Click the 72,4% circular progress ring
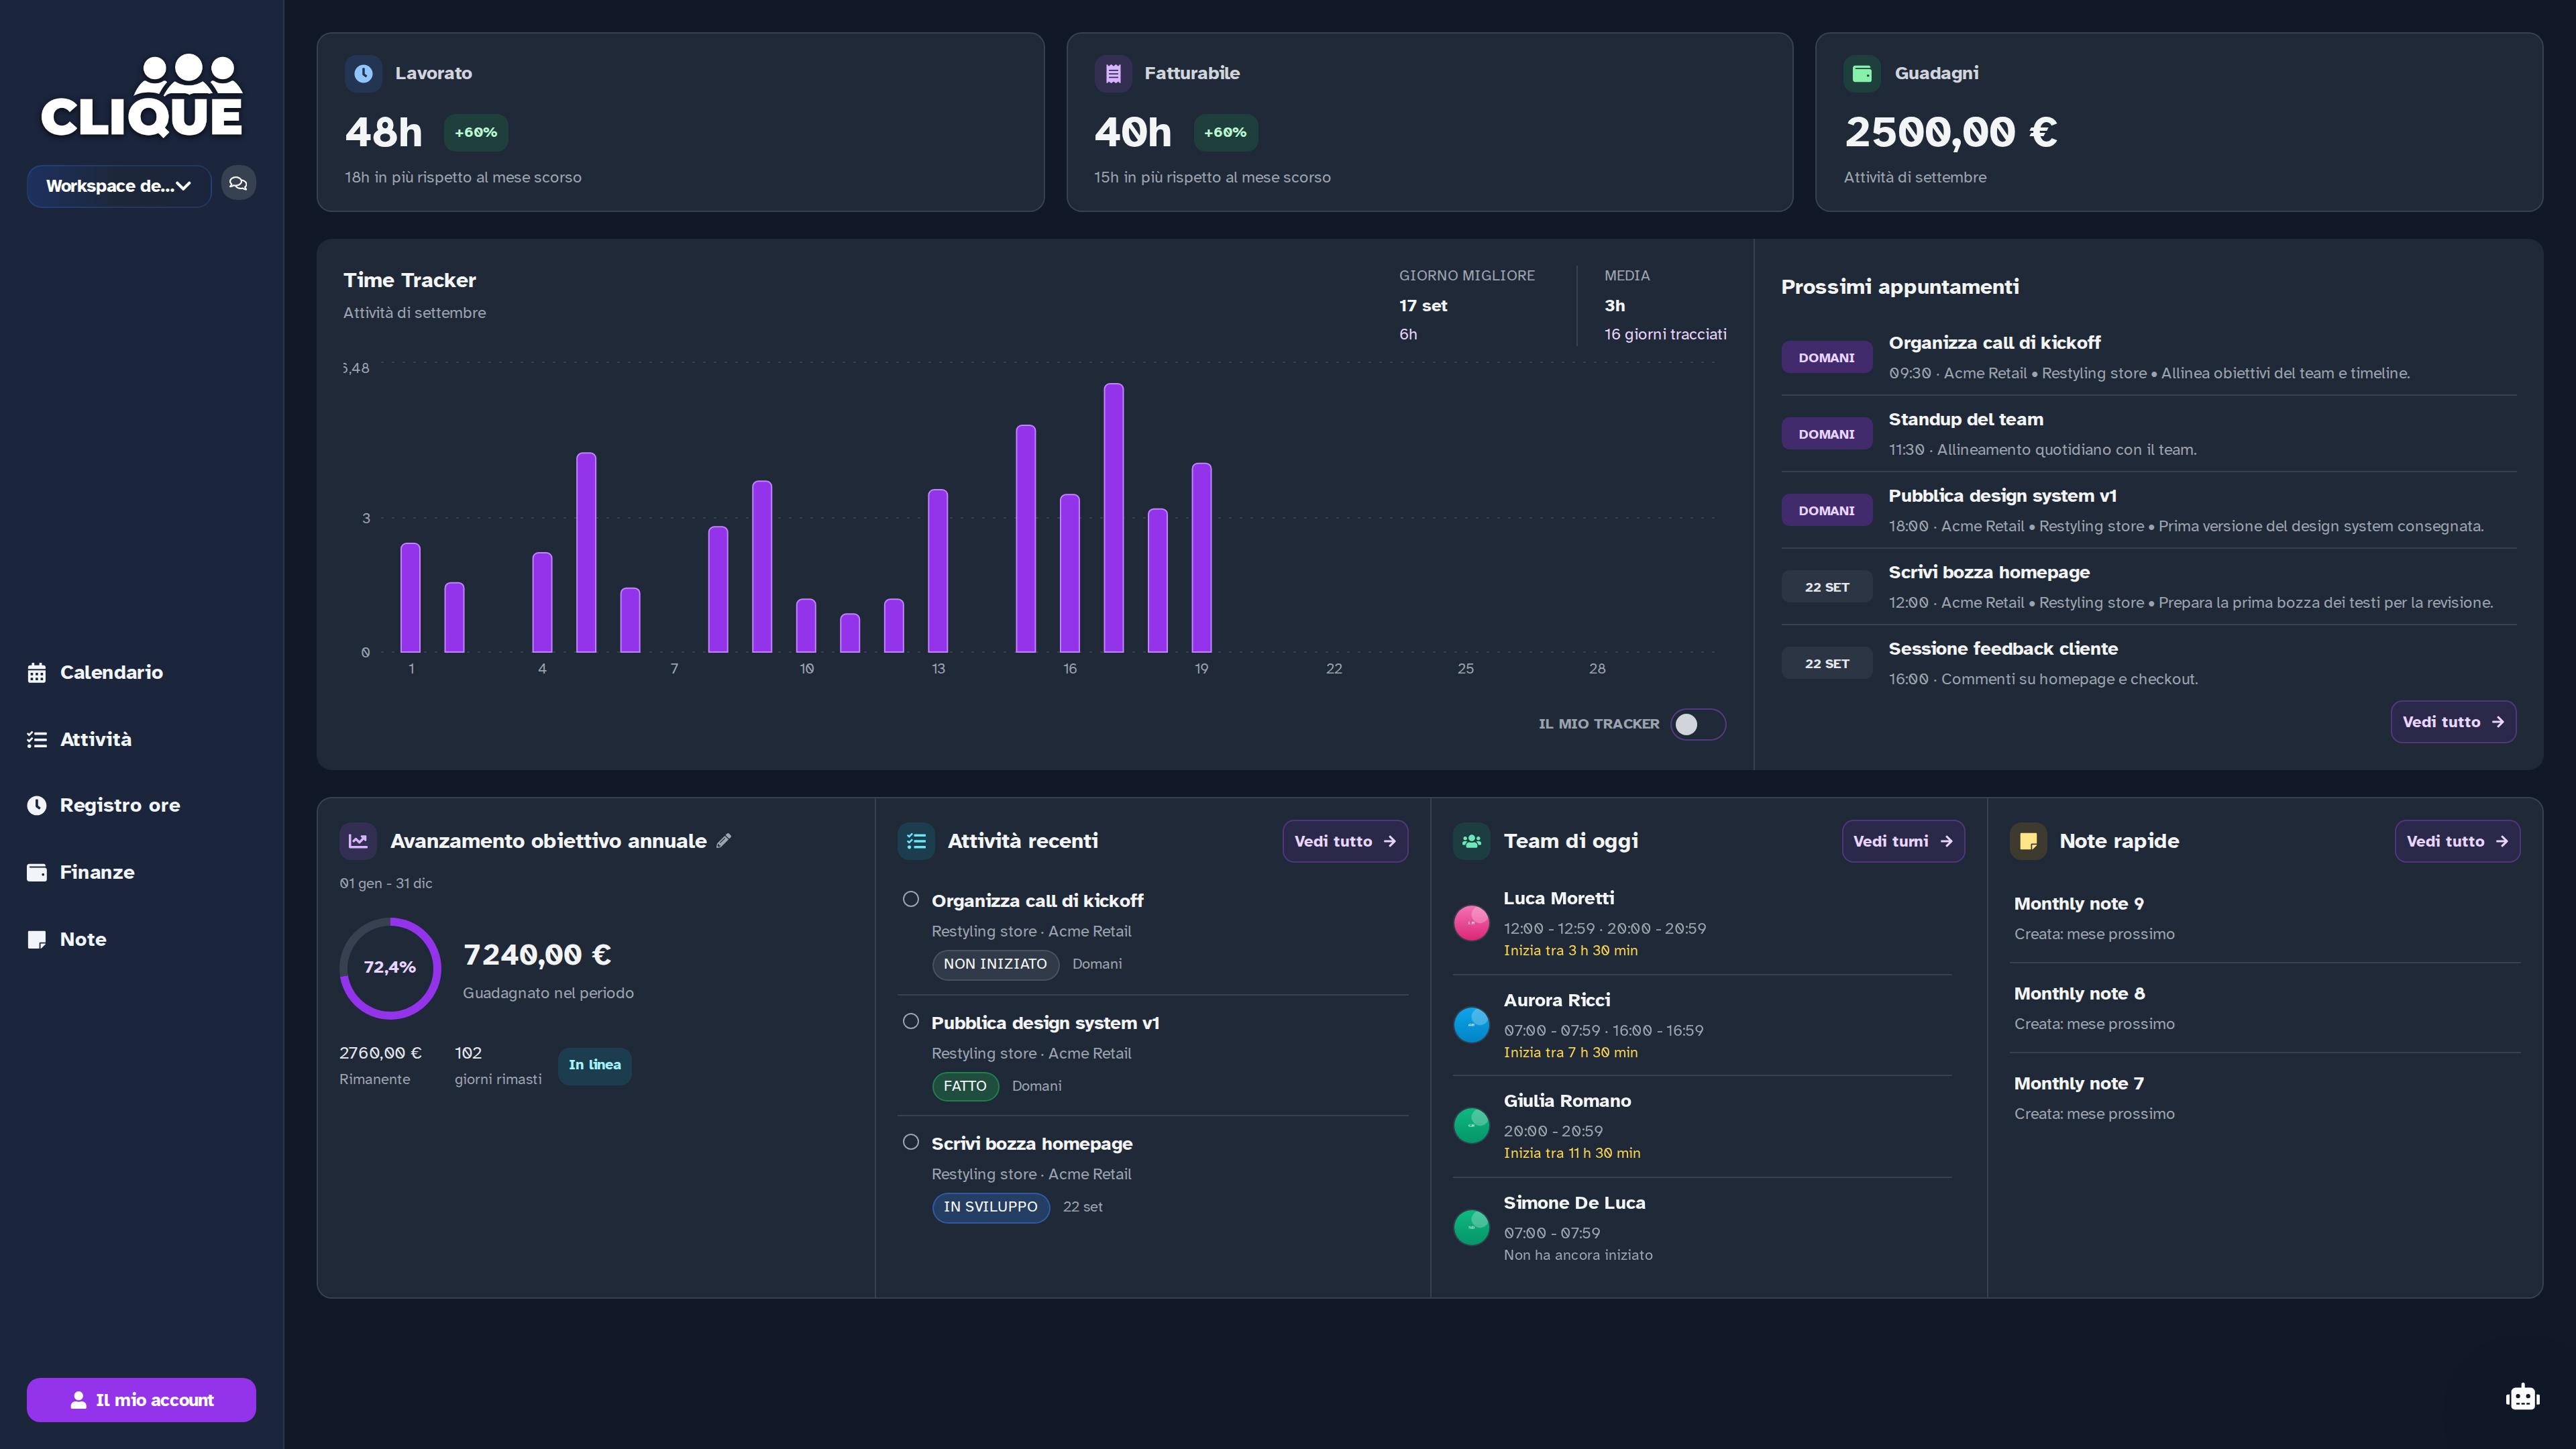 pos(390,968)
